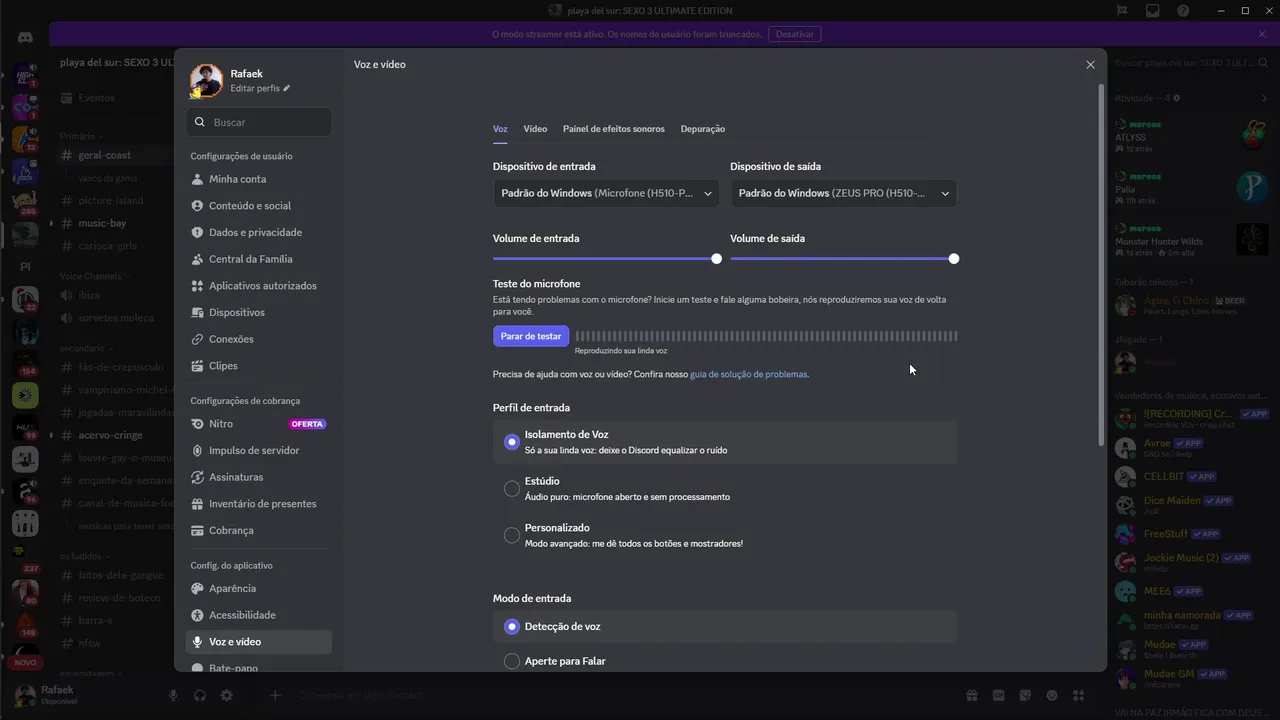Viewport: 1280px width, 720px height.
Task: Open the Dispositivo de entrada dropdown
Action: pyautogui.click(x=605, y=193)
